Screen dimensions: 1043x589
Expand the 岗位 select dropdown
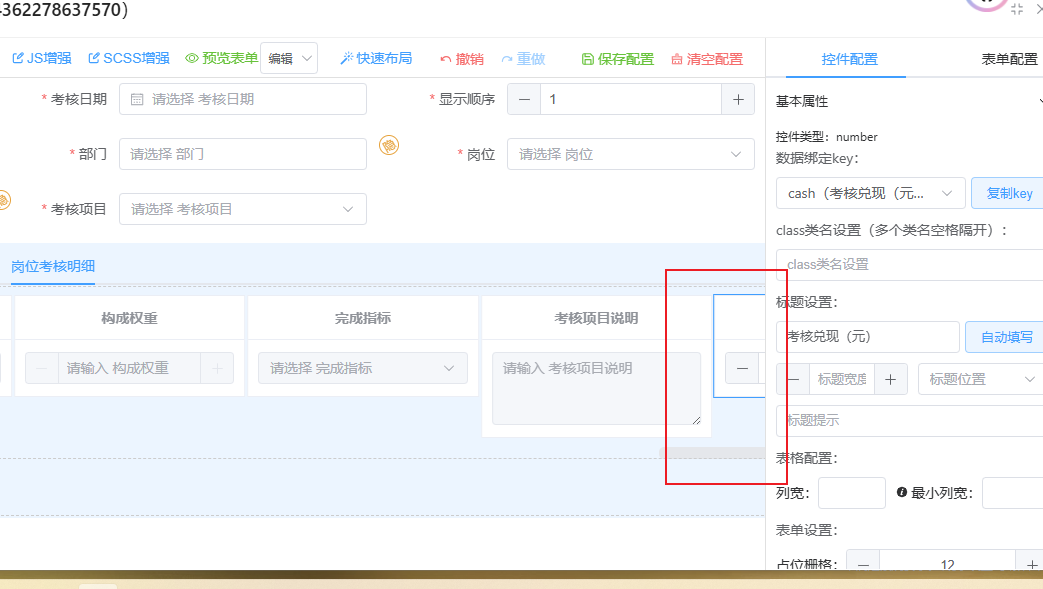tap(630, 154)
